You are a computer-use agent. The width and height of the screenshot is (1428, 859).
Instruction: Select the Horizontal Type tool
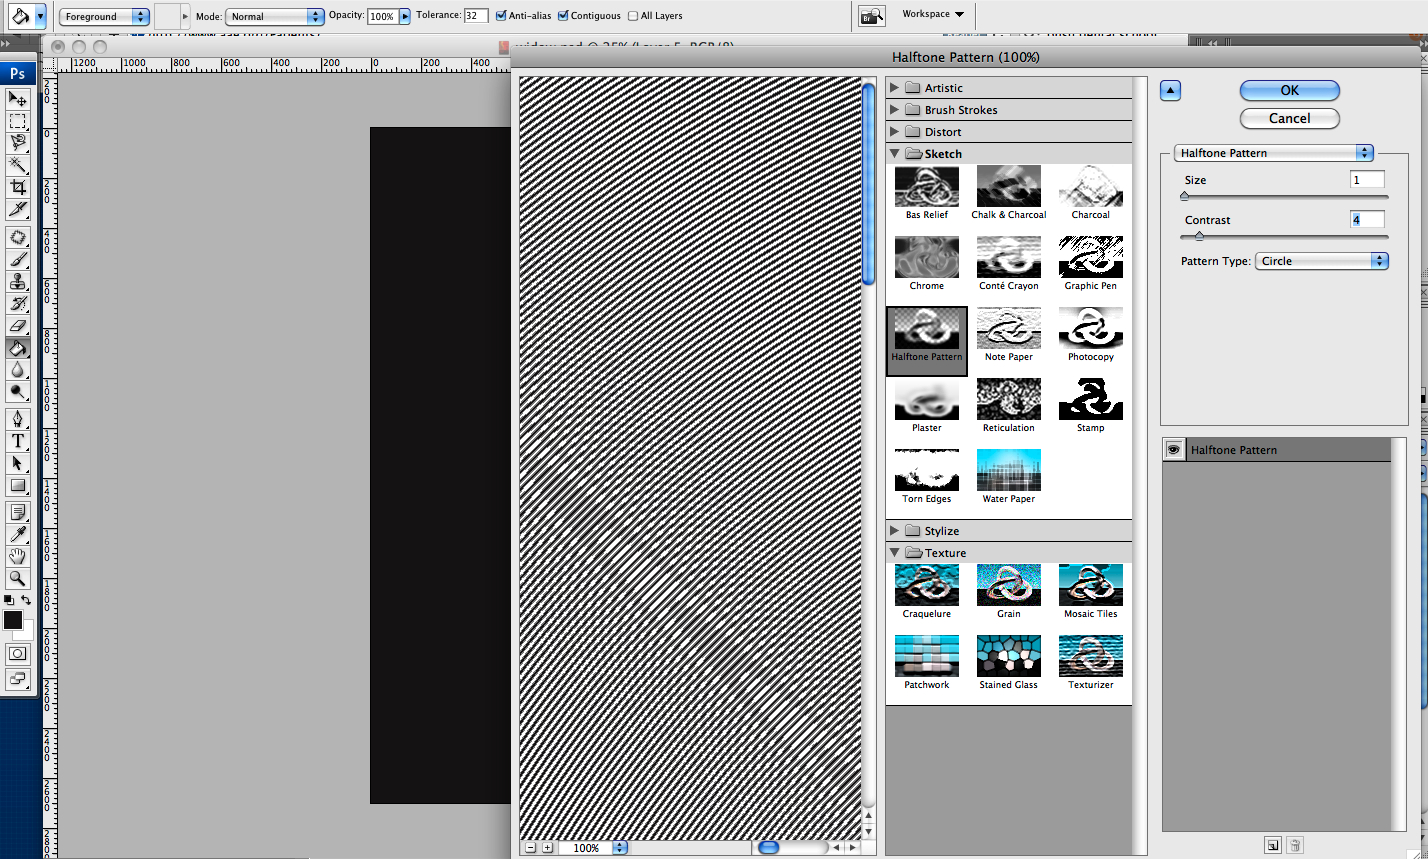[x=18, y=441]
